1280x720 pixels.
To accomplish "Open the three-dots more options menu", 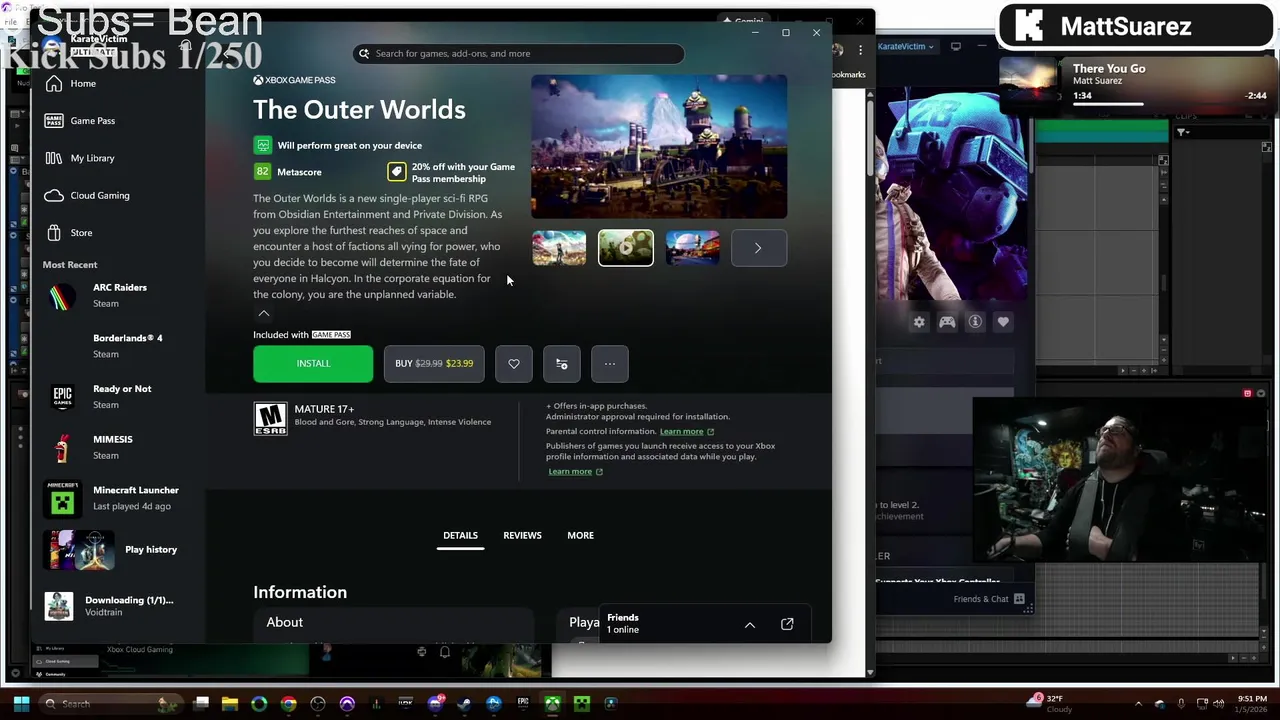I will pyautogui.click(x=610, y=364).
